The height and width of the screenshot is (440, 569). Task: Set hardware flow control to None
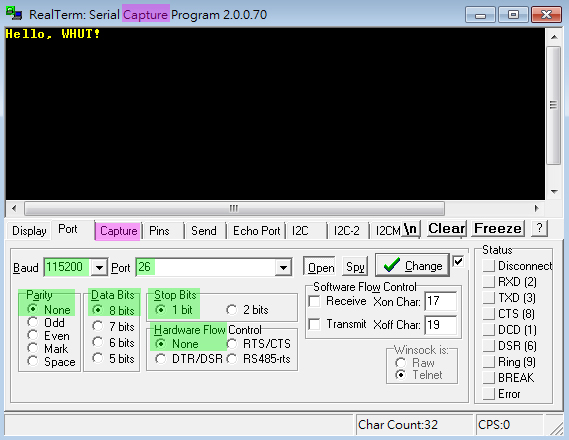coord(176,343)
